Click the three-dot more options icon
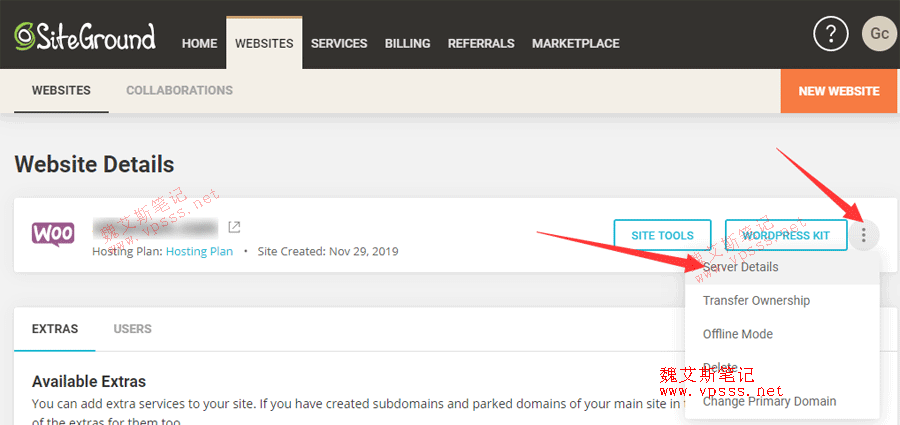 pos(865,236)
